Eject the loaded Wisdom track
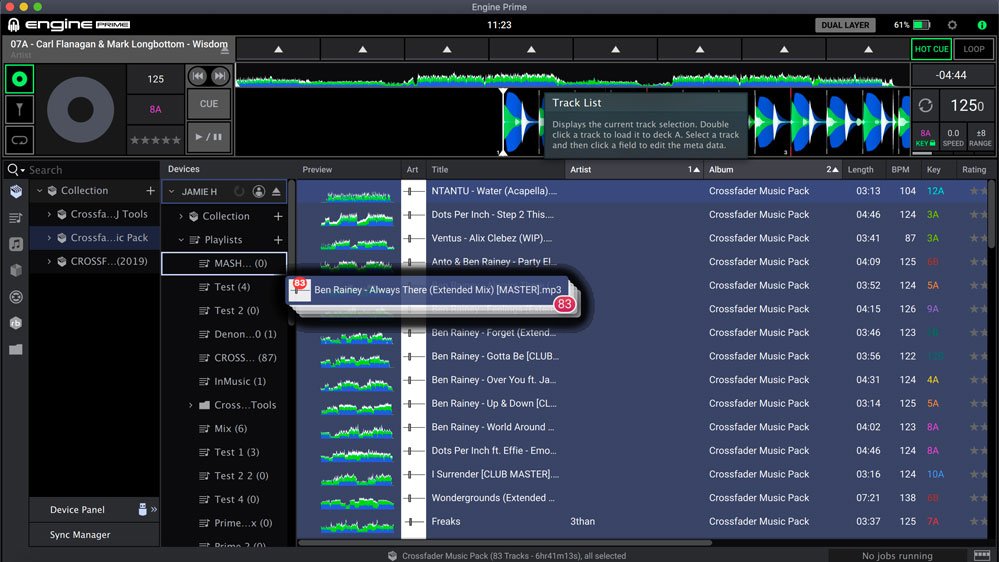999x562 pixels. click(x=224, y=49)
